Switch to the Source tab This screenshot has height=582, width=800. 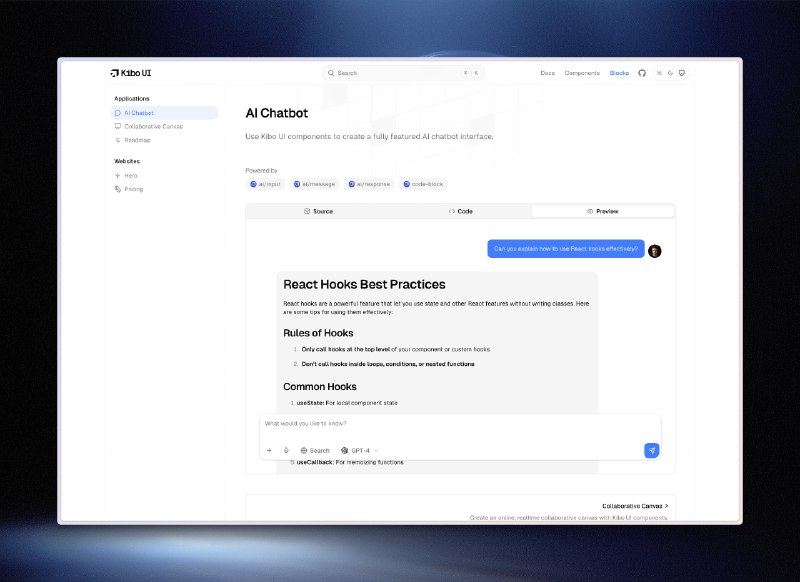pos(318,211)
